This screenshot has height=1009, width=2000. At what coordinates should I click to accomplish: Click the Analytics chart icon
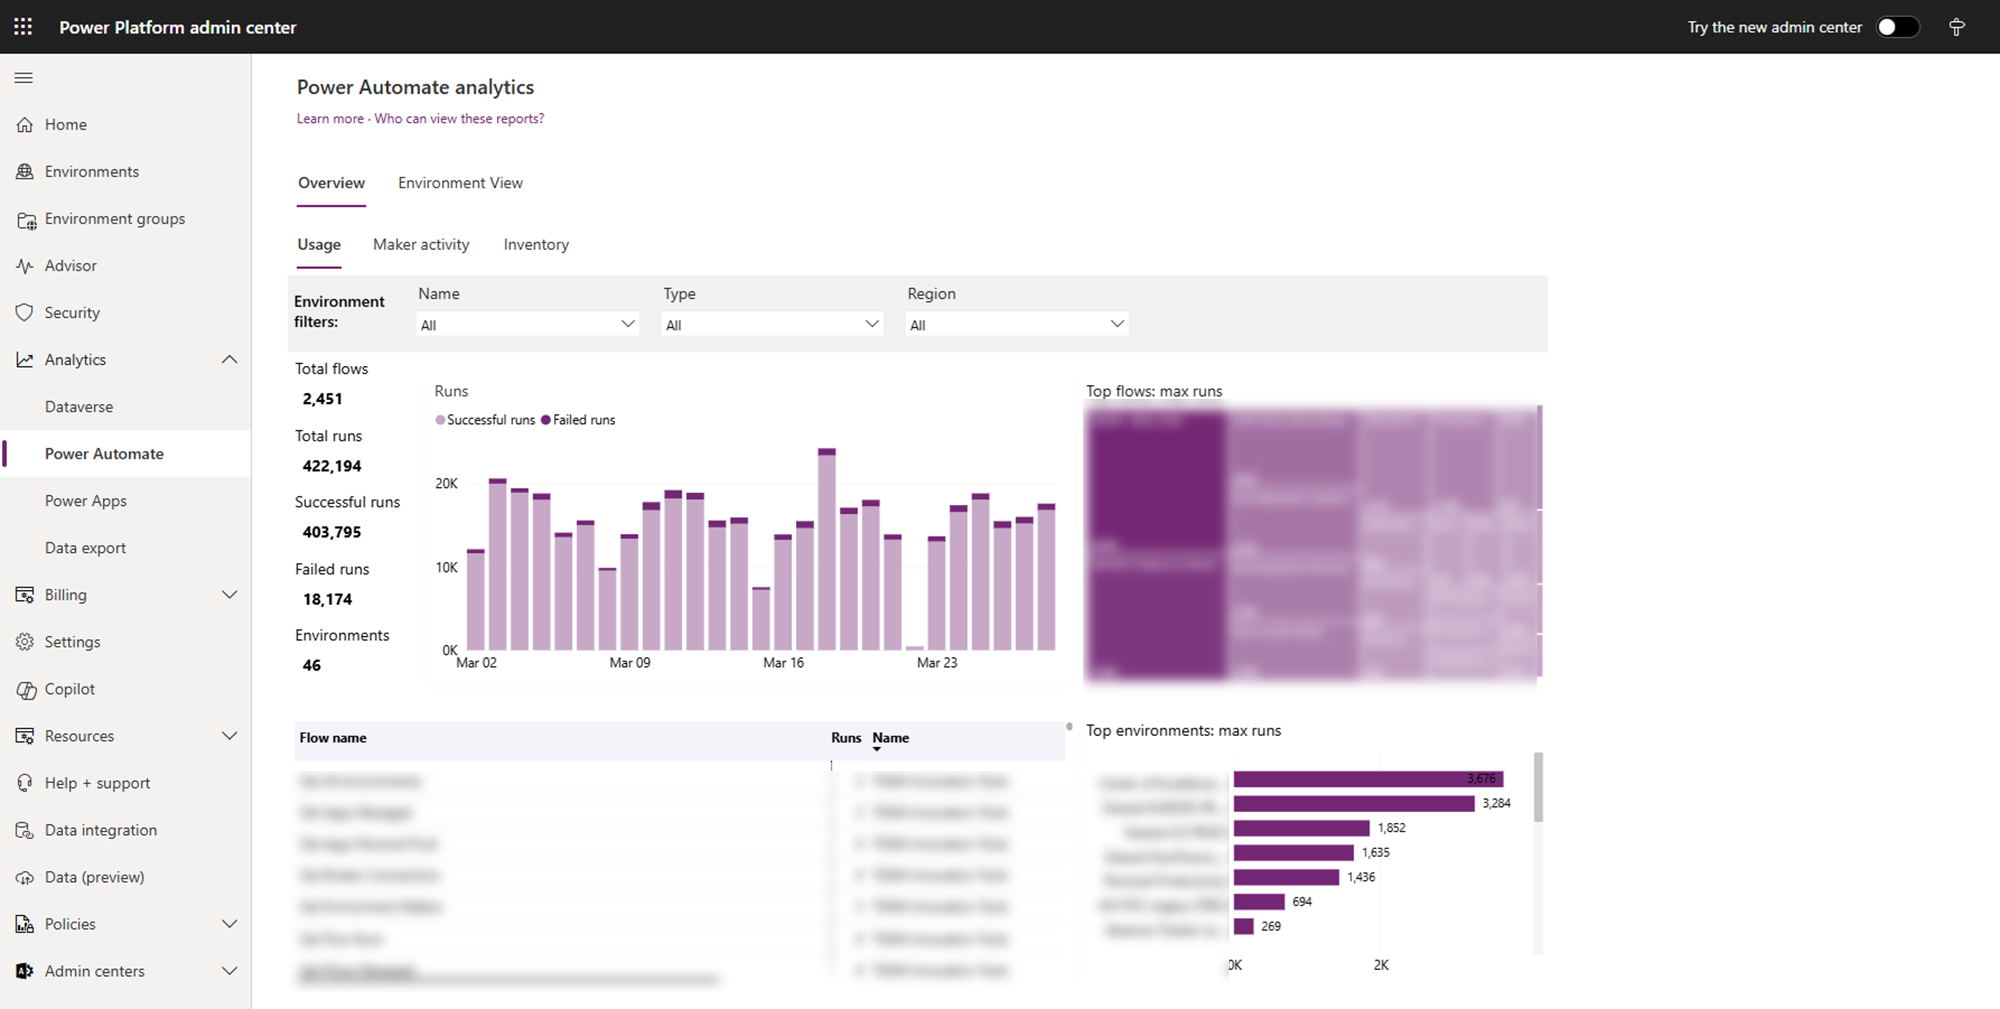click(x=25, y=360)
